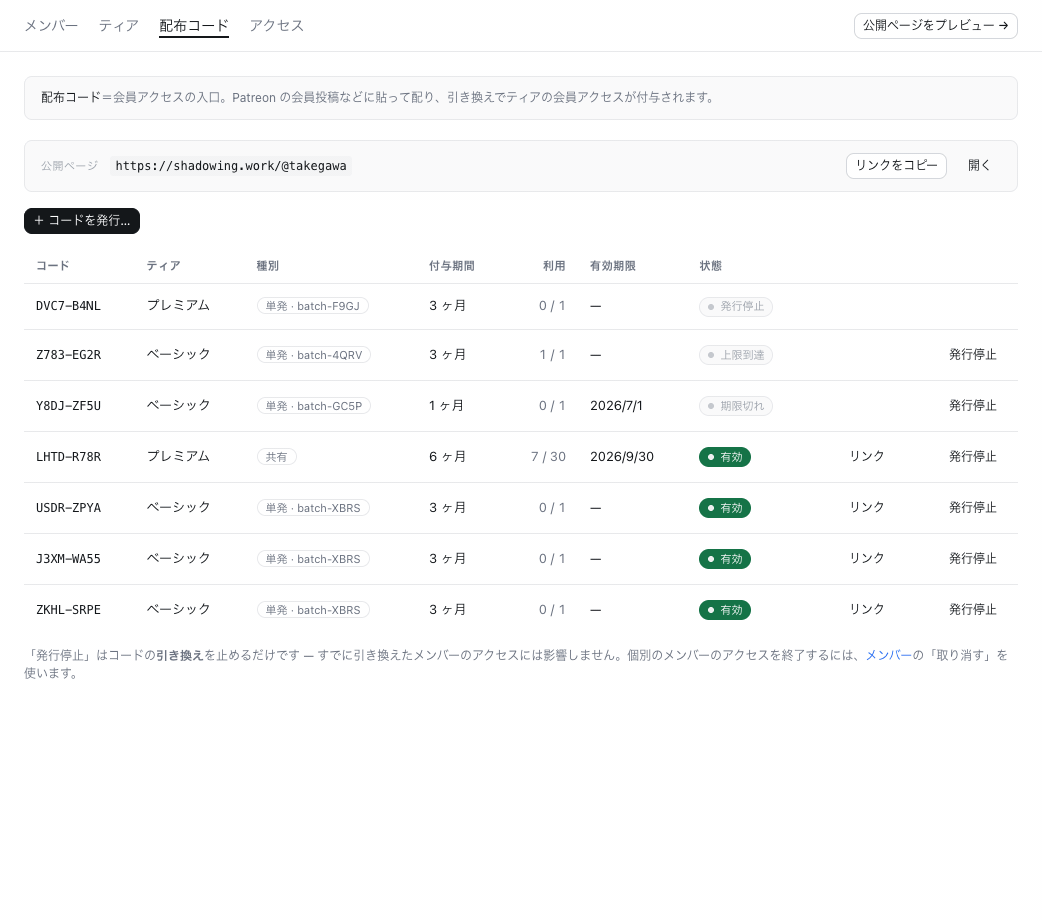This screenshot has height=920, width=1042.
Task: Click code LHTD-R78R
Action: (68, 457)
